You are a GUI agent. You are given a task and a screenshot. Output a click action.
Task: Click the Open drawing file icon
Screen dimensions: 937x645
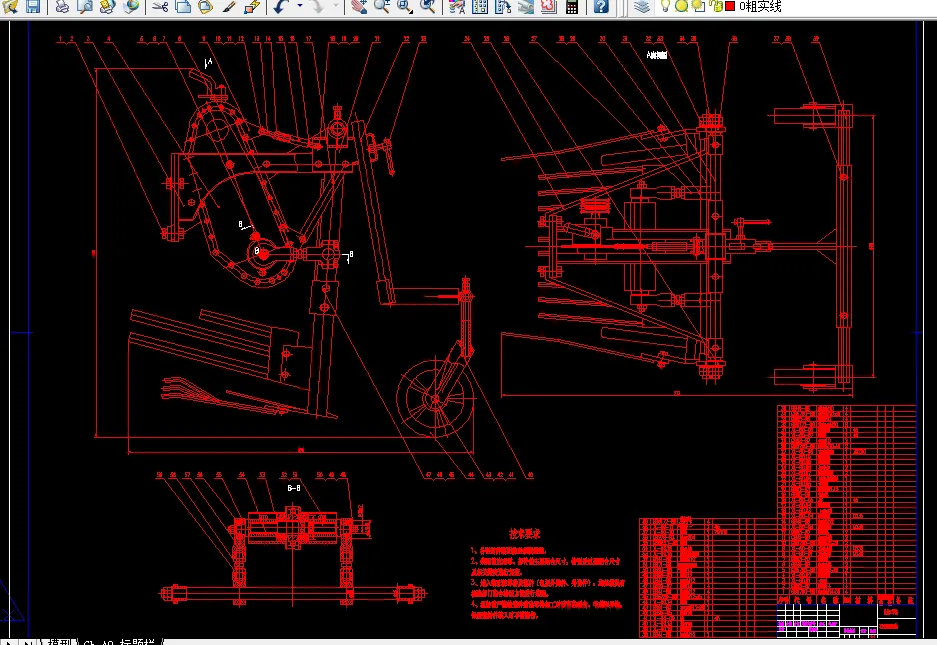(x=10, y=6)
